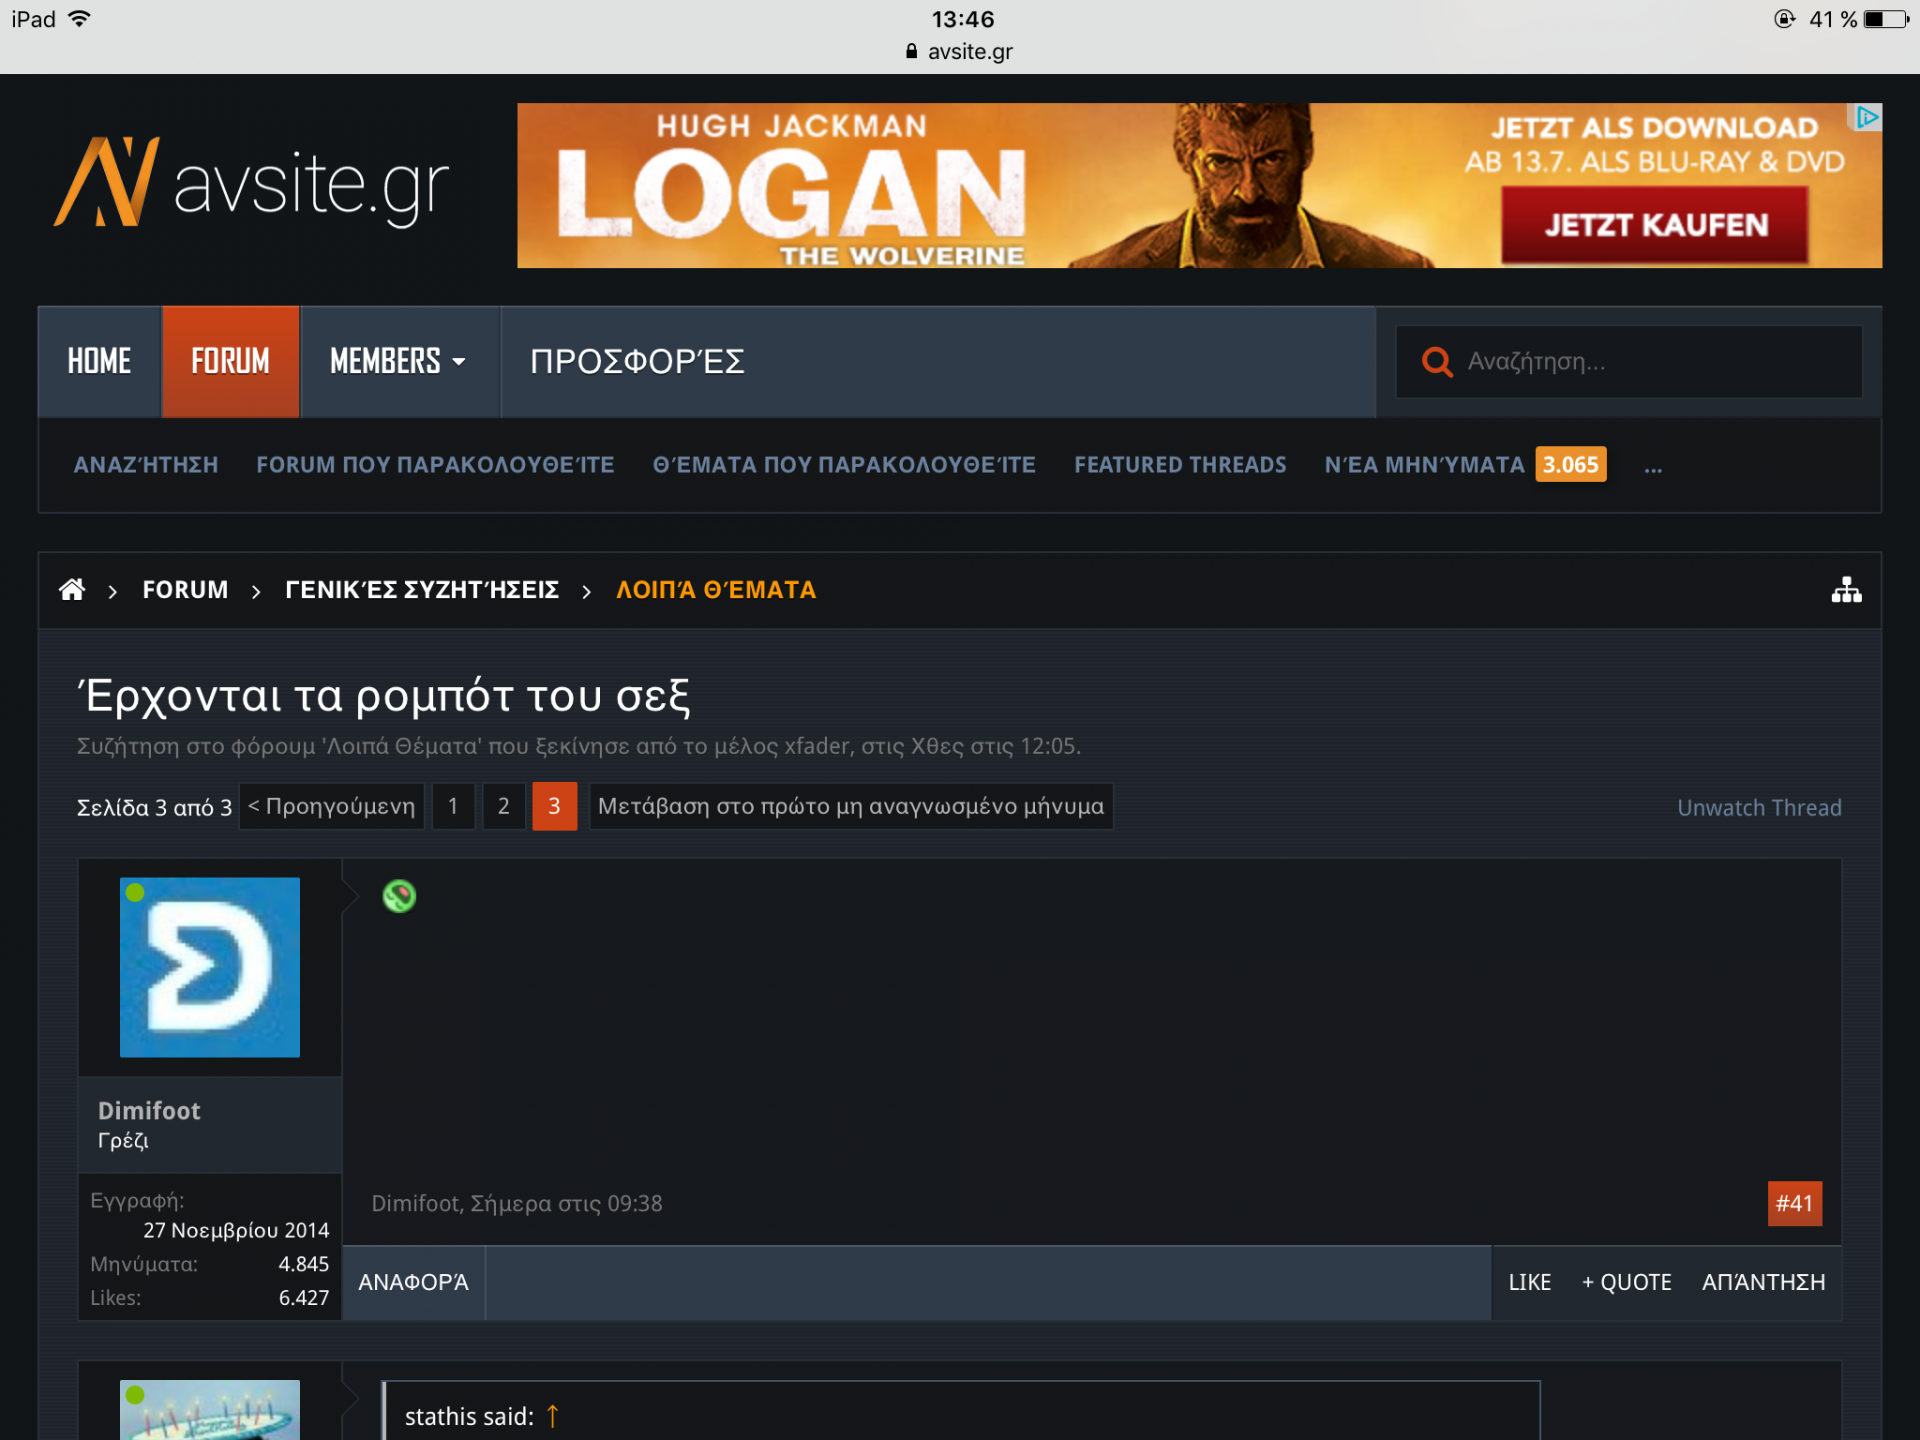Focus the Αναζήτηση search field
Viewport: 1920px width, 1440px height.
[1650, 362]
